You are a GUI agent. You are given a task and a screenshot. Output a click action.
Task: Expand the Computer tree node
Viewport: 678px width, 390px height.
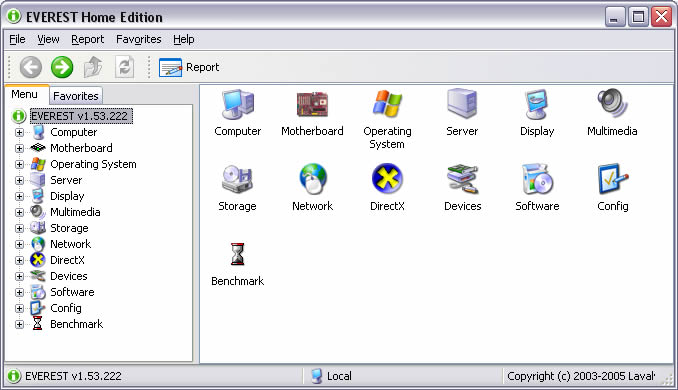(19, 132)
